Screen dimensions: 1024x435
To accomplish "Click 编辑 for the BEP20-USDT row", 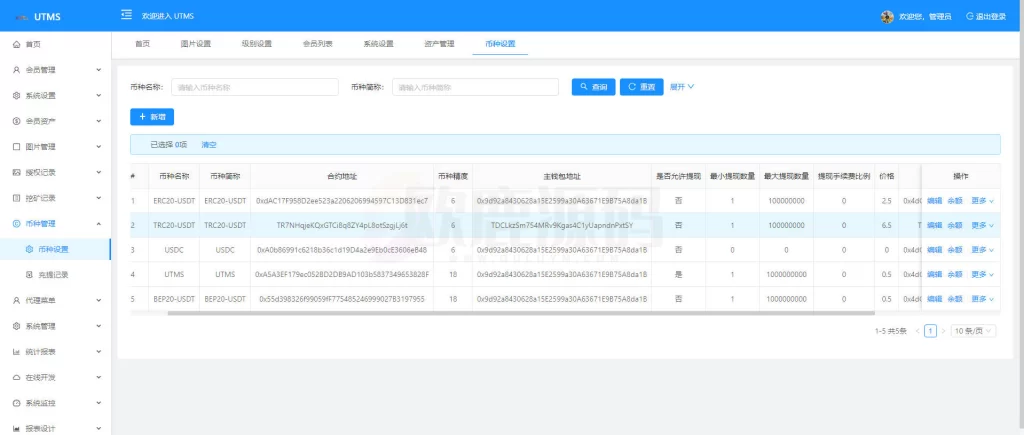I will tap(935, 299).
